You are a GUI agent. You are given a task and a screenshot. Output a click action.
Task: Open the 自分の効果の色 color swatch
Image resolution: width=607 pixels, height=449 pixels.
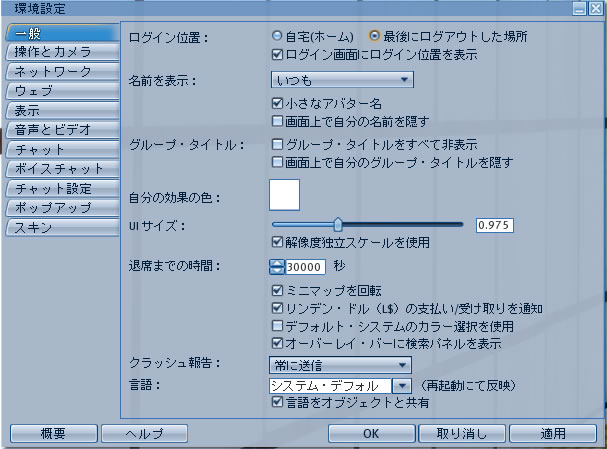pyautogui.click(x=285, y=195)
